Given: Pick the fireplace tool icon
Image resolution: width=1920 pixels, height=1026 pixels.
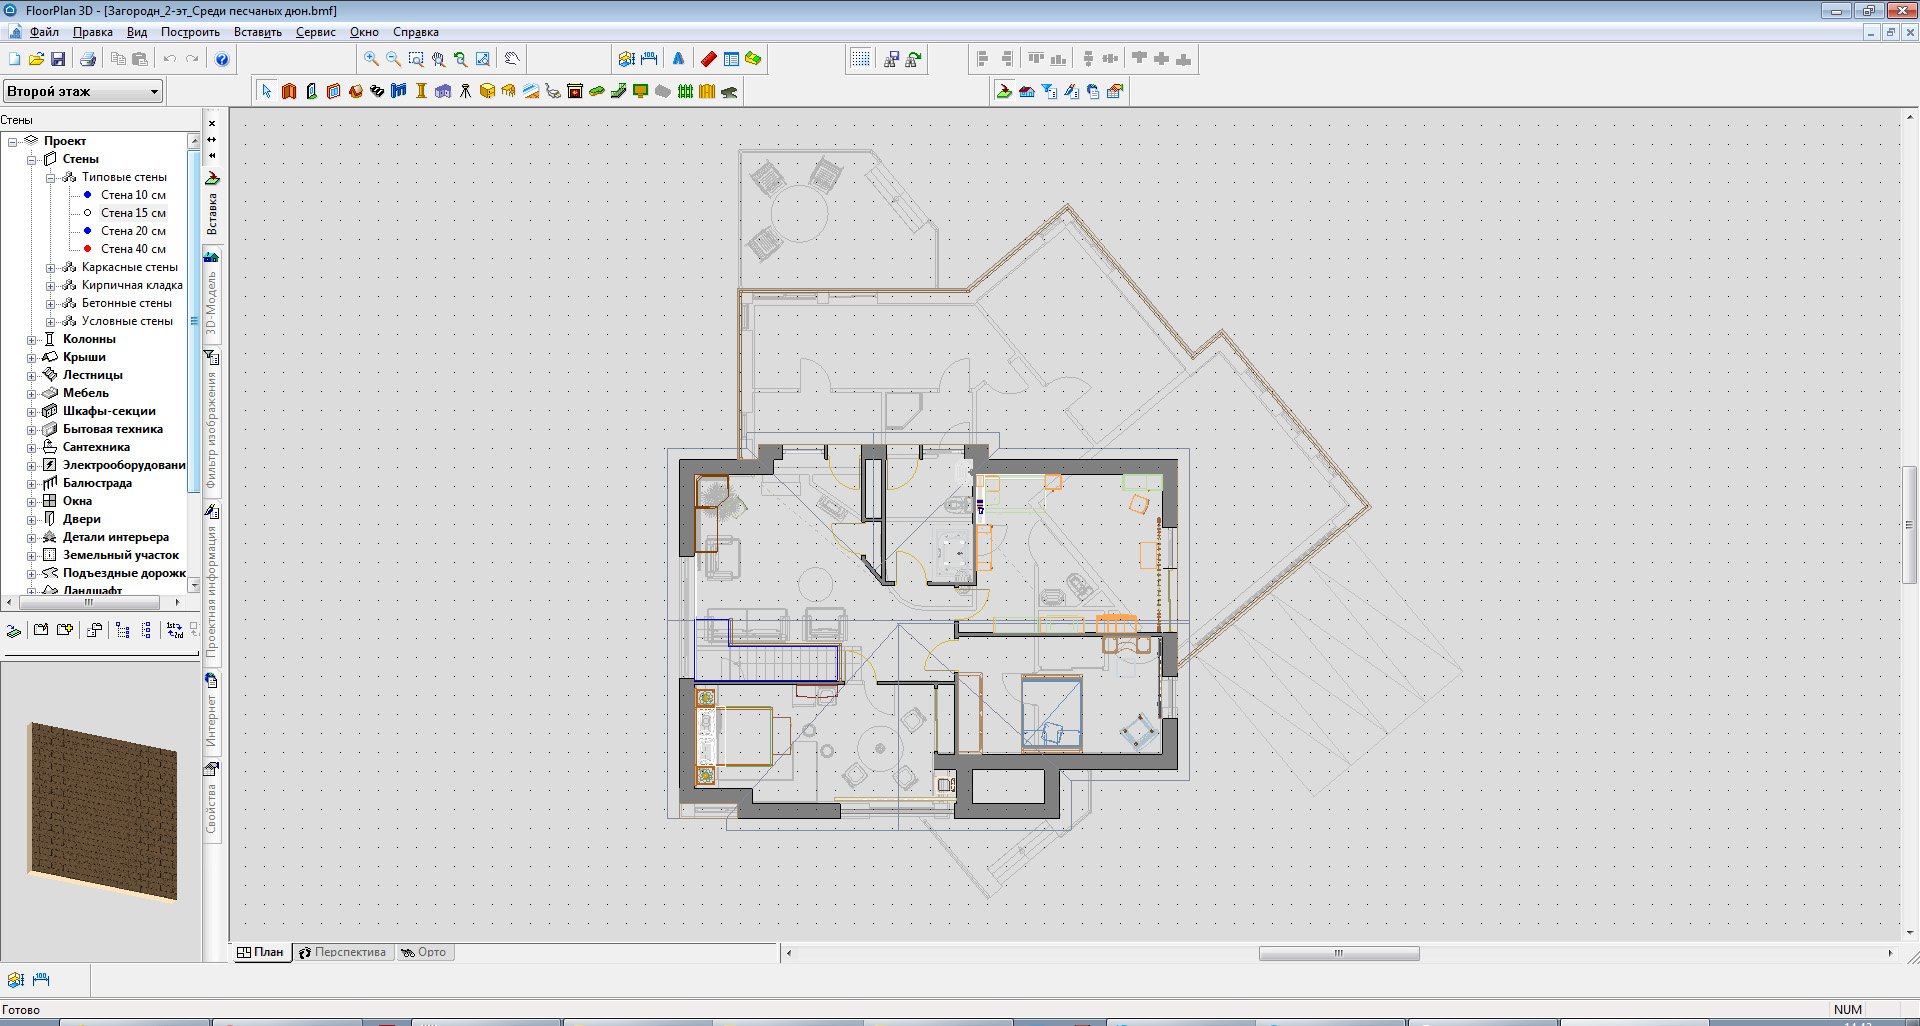Looking at the screenshot, I should pyautogui.click(x=575, y=91).
